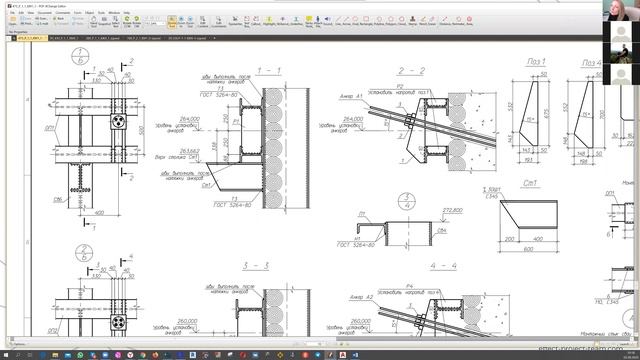Select the Oval shape tool

pos(355,21)
